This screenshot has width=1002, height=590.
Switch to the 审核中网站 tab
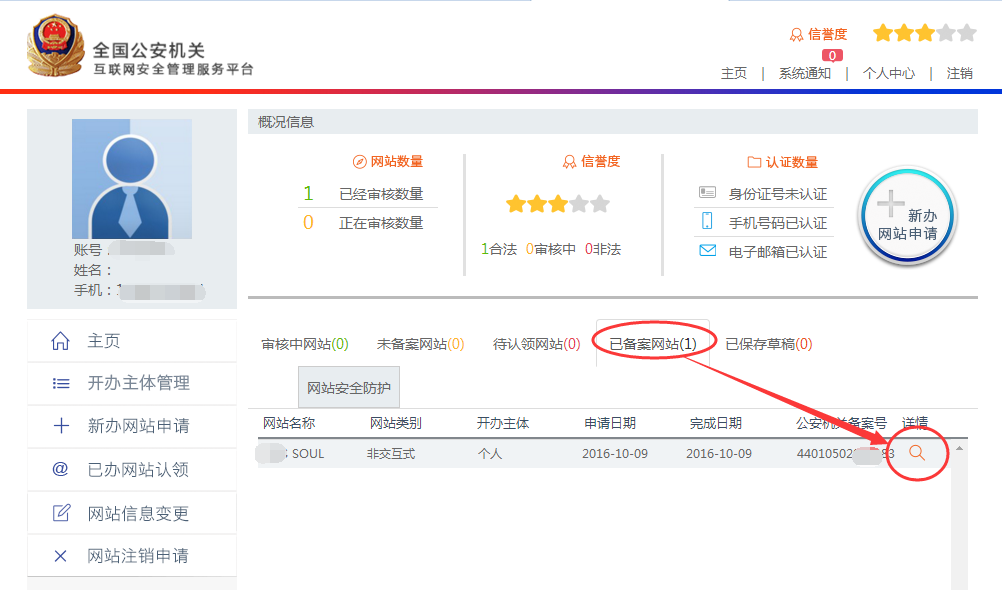pyautogui.click(x=304, y=344)
